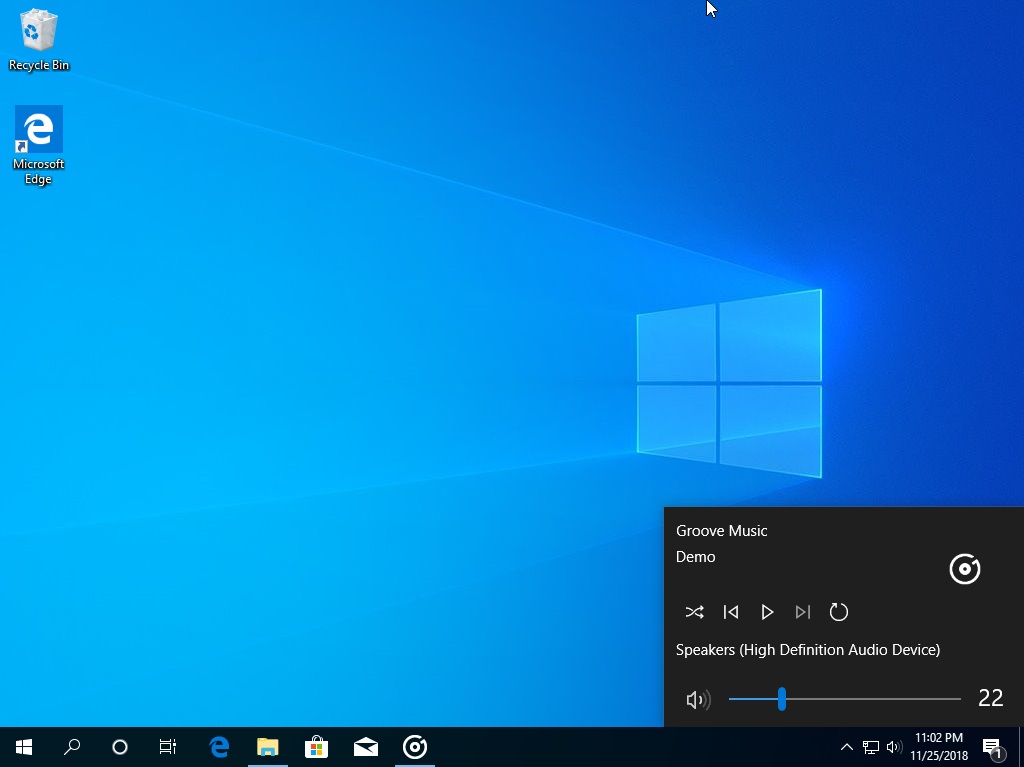Click the network icon in the system tray
Image resolution: width=1024 pixels, height=767 pixels.
tap(868, 746)
